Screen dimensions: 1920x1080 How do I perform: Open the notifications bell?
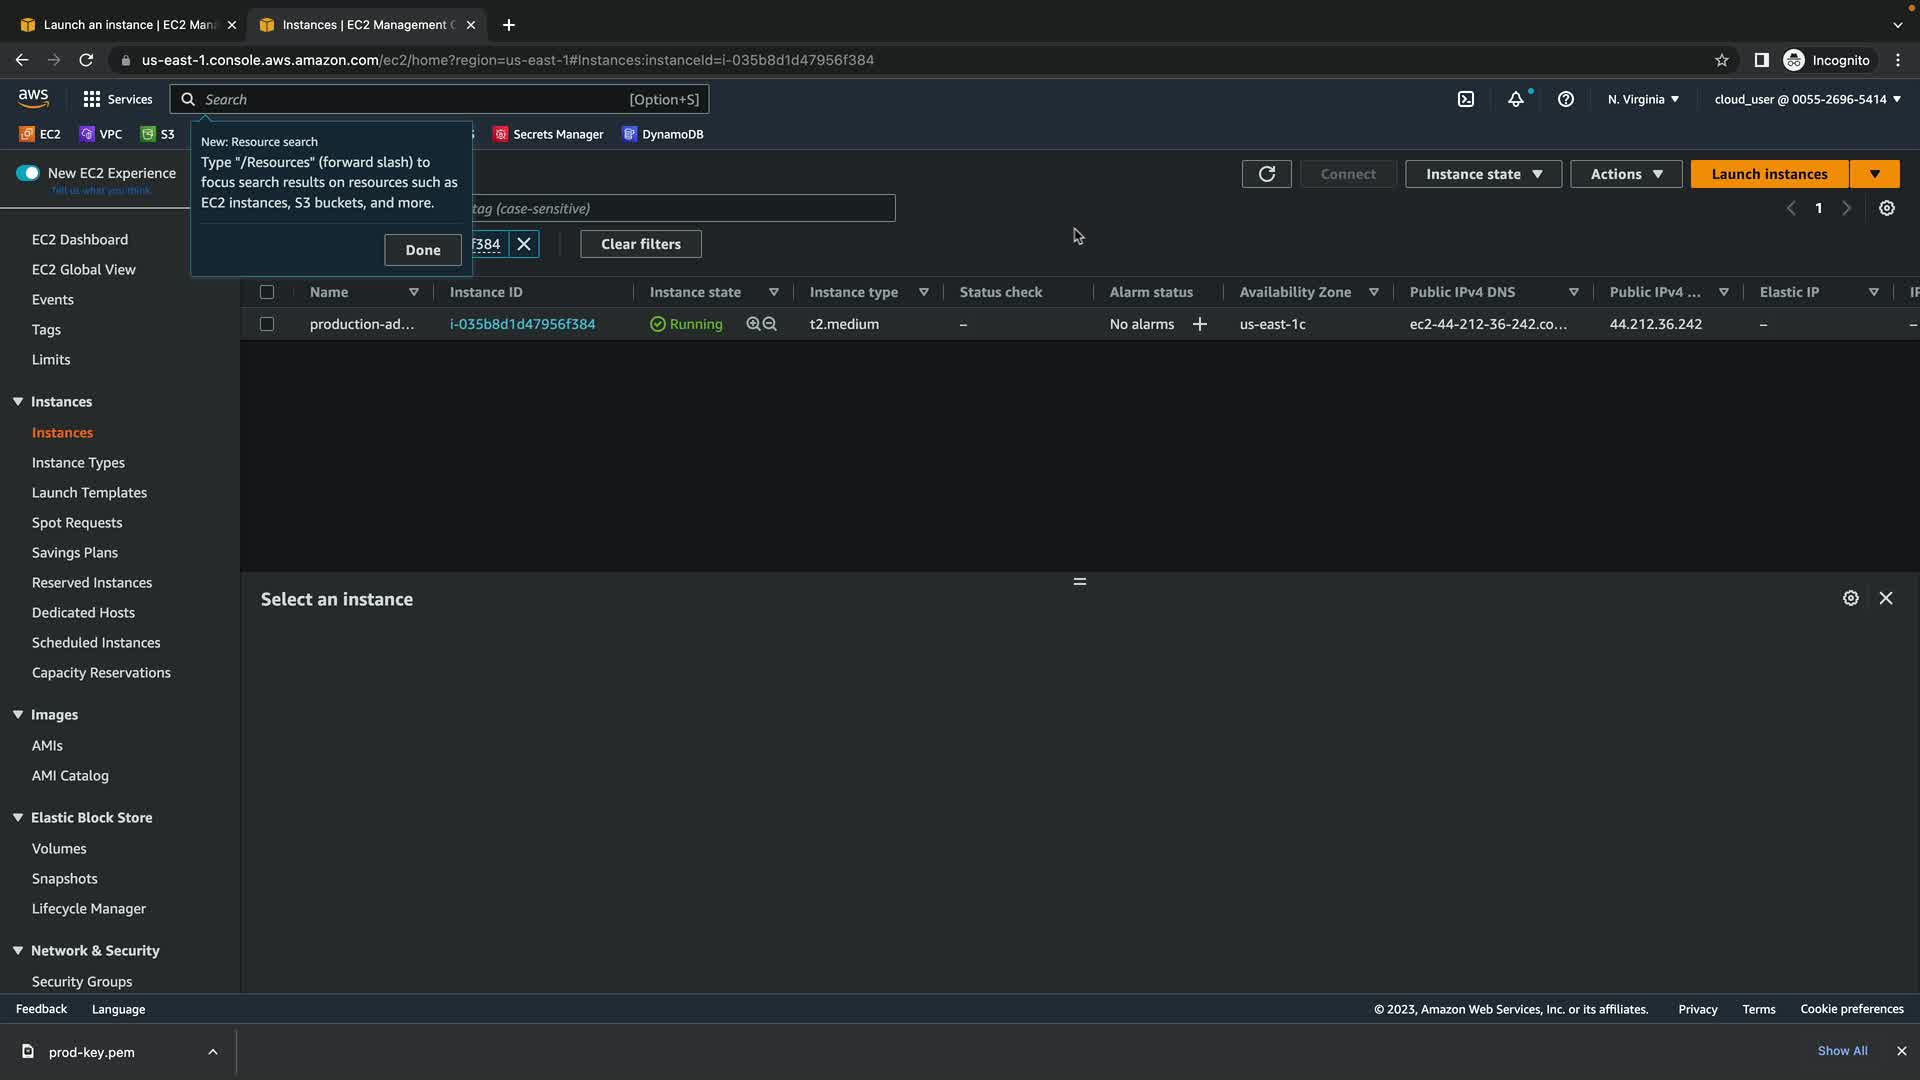click(1516, 99)
